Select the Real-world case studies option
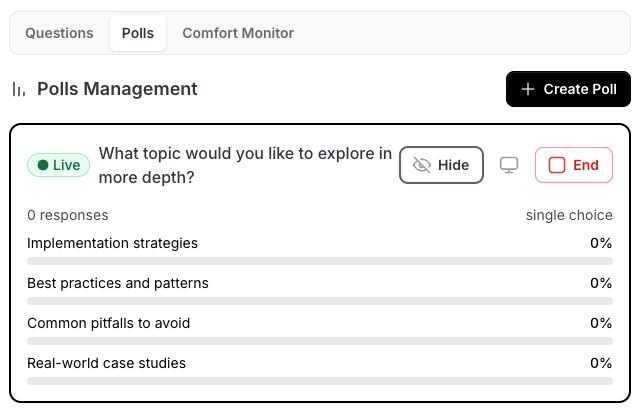This screenshot has width=644, height=416. point(106,363)
